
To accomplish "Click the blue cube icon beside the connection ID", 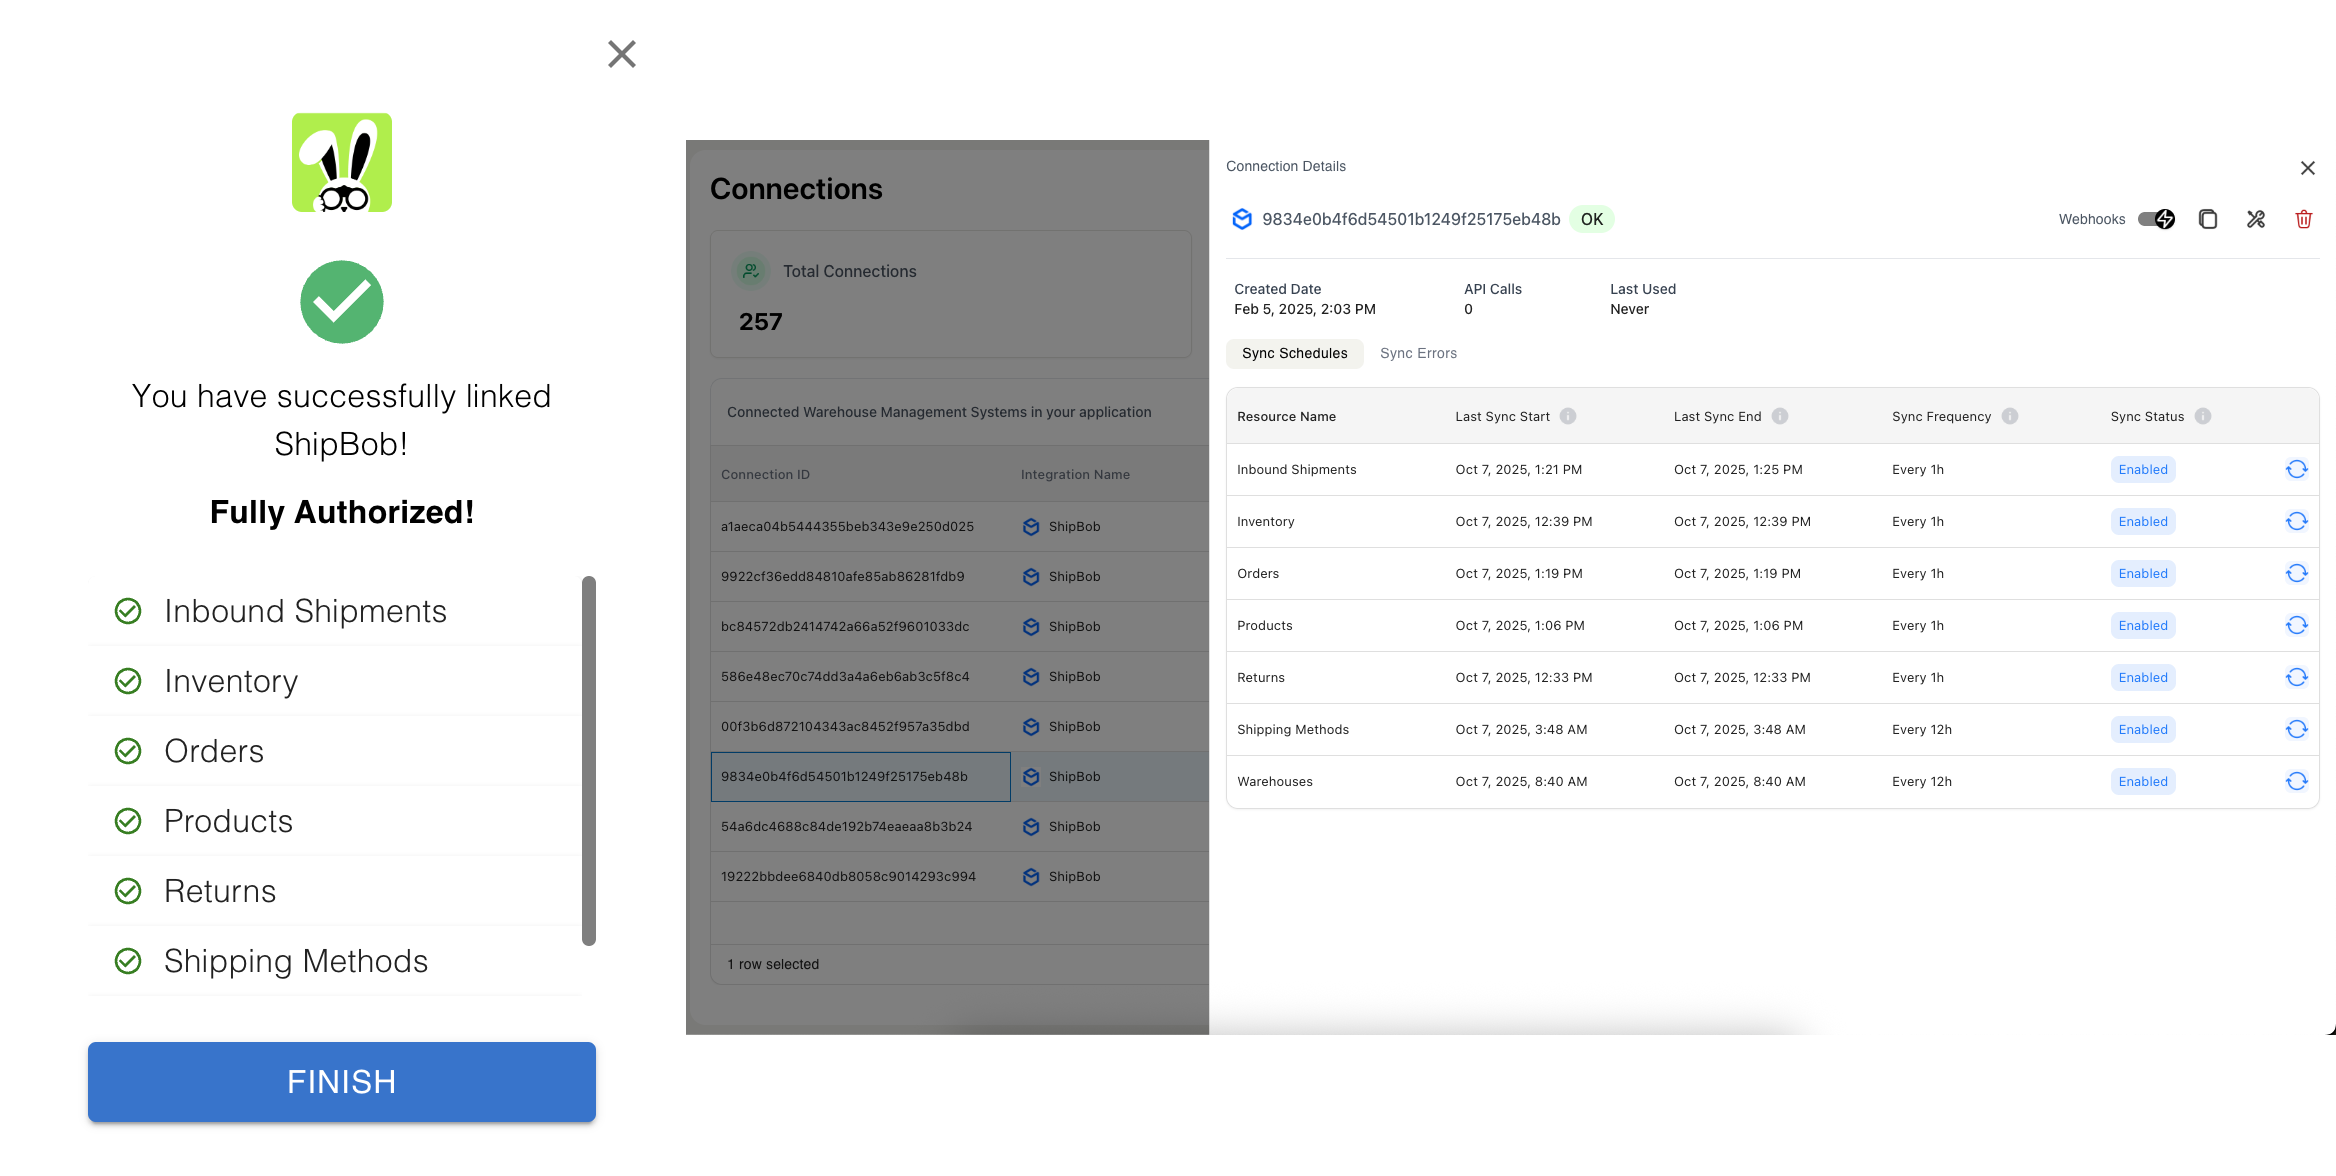I will (1242, 219).
